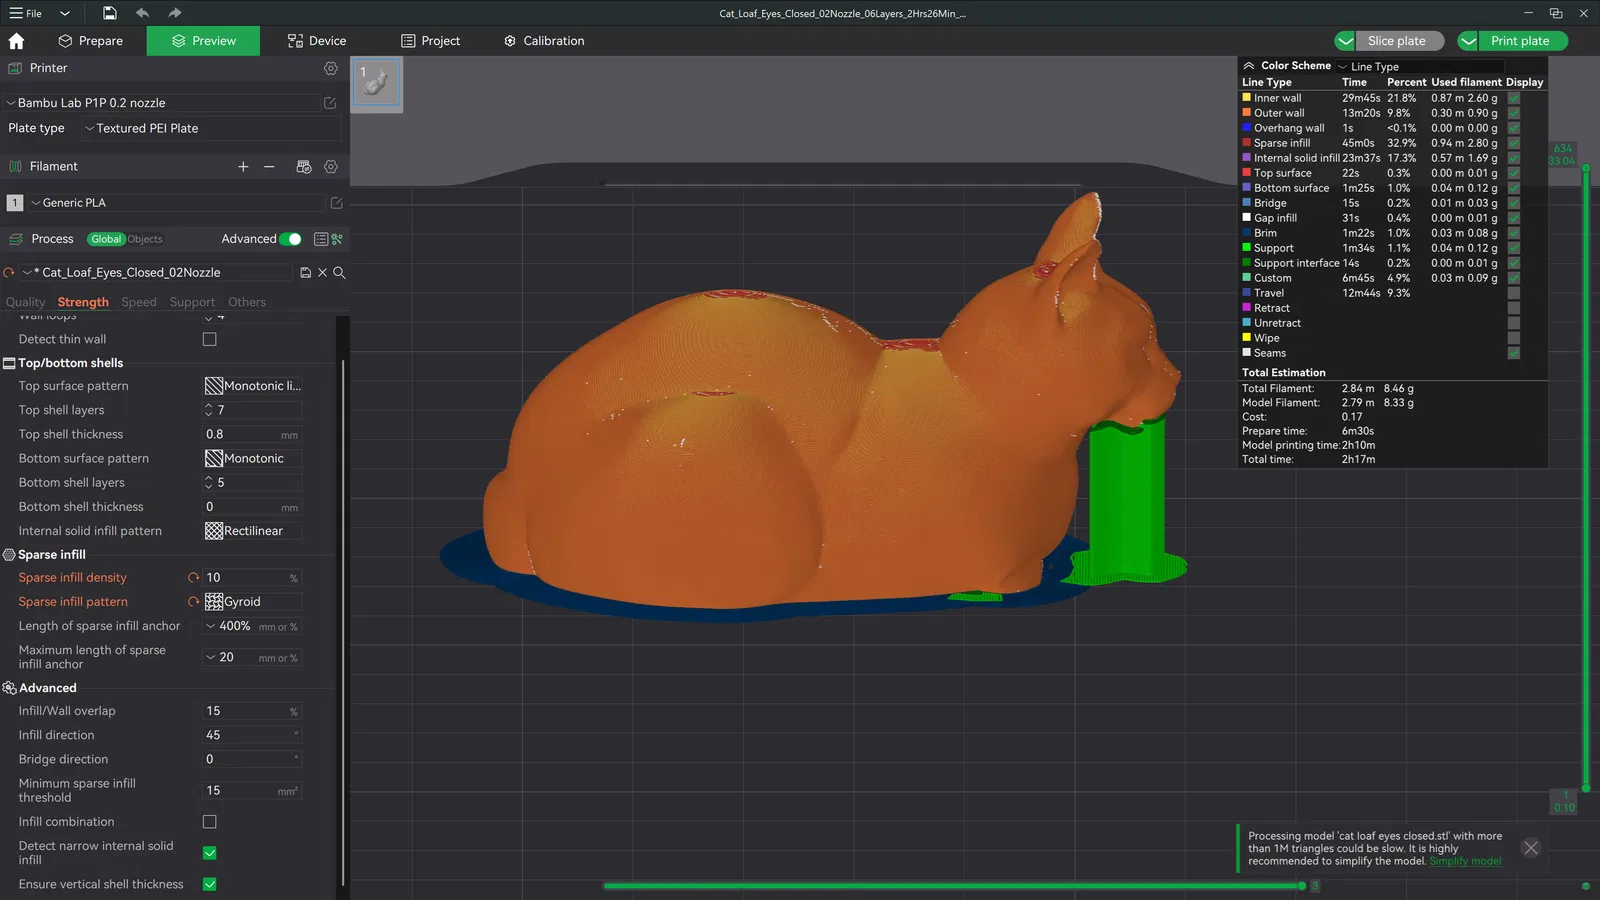Toggle the Advanced settings switch
Screen dimensions: 1600x900
(290, 239)
